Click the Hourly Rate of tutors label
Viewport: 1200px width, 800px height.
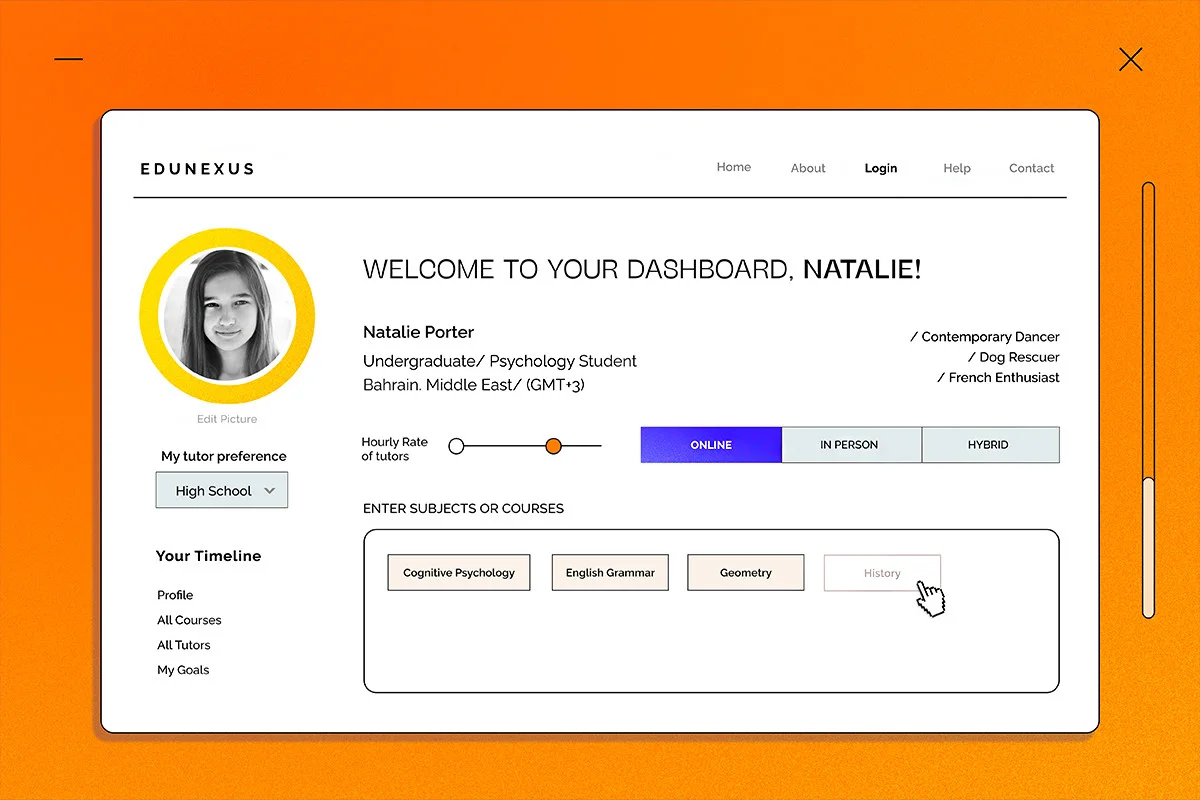click(x=394, y=449)
